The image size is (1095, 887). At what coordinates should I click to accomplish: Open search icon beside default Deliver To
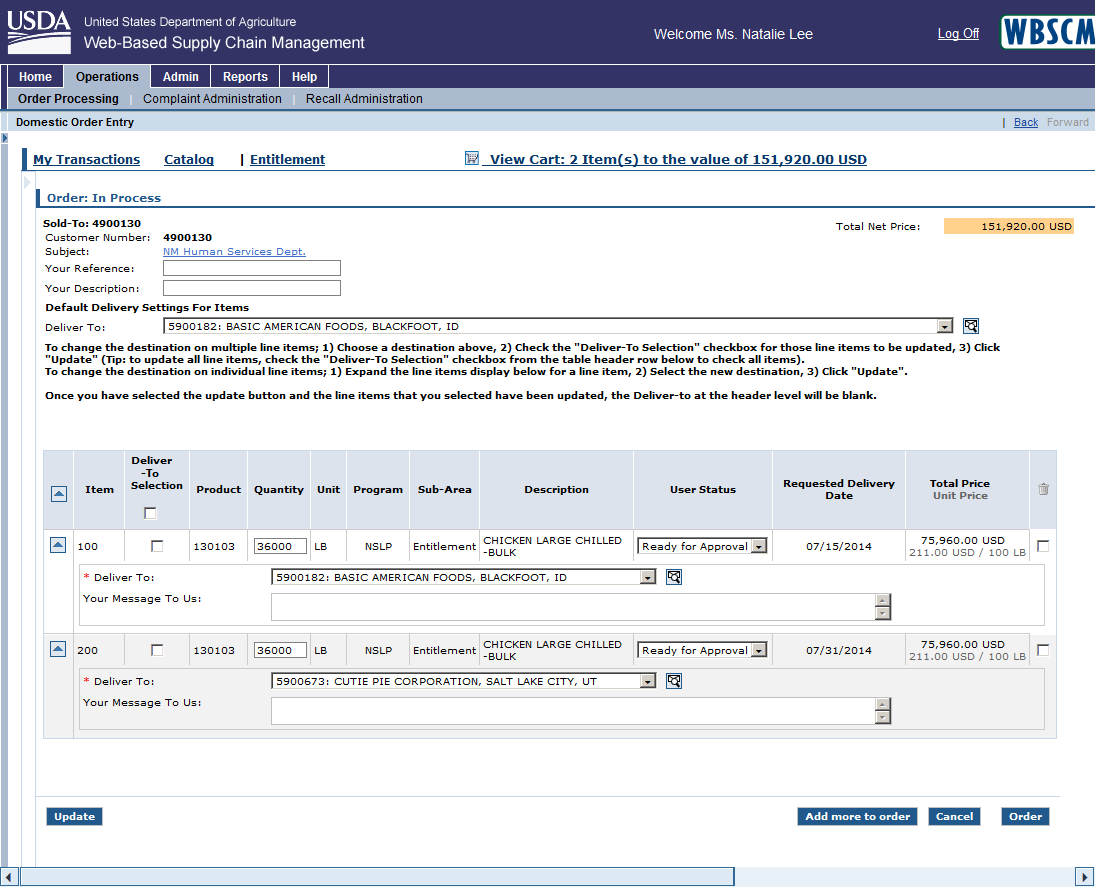(970, 326)
